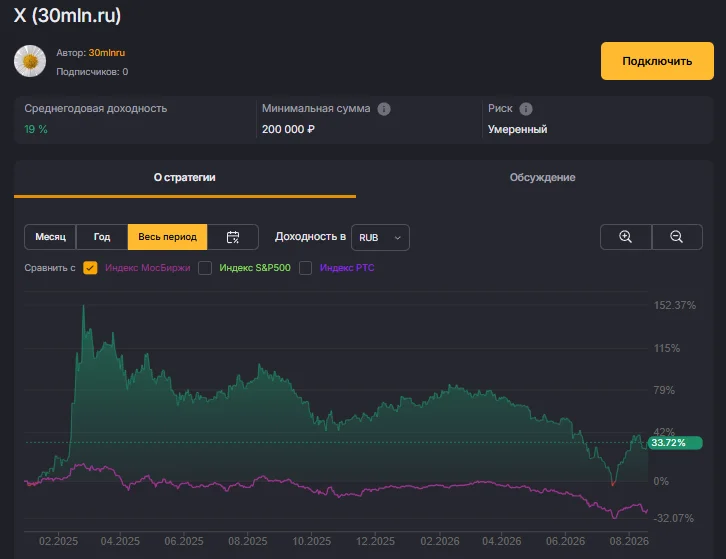Click the -32.07% axis value
The width and height of the screenshot is (726, 559).
[x=673, y=518]
